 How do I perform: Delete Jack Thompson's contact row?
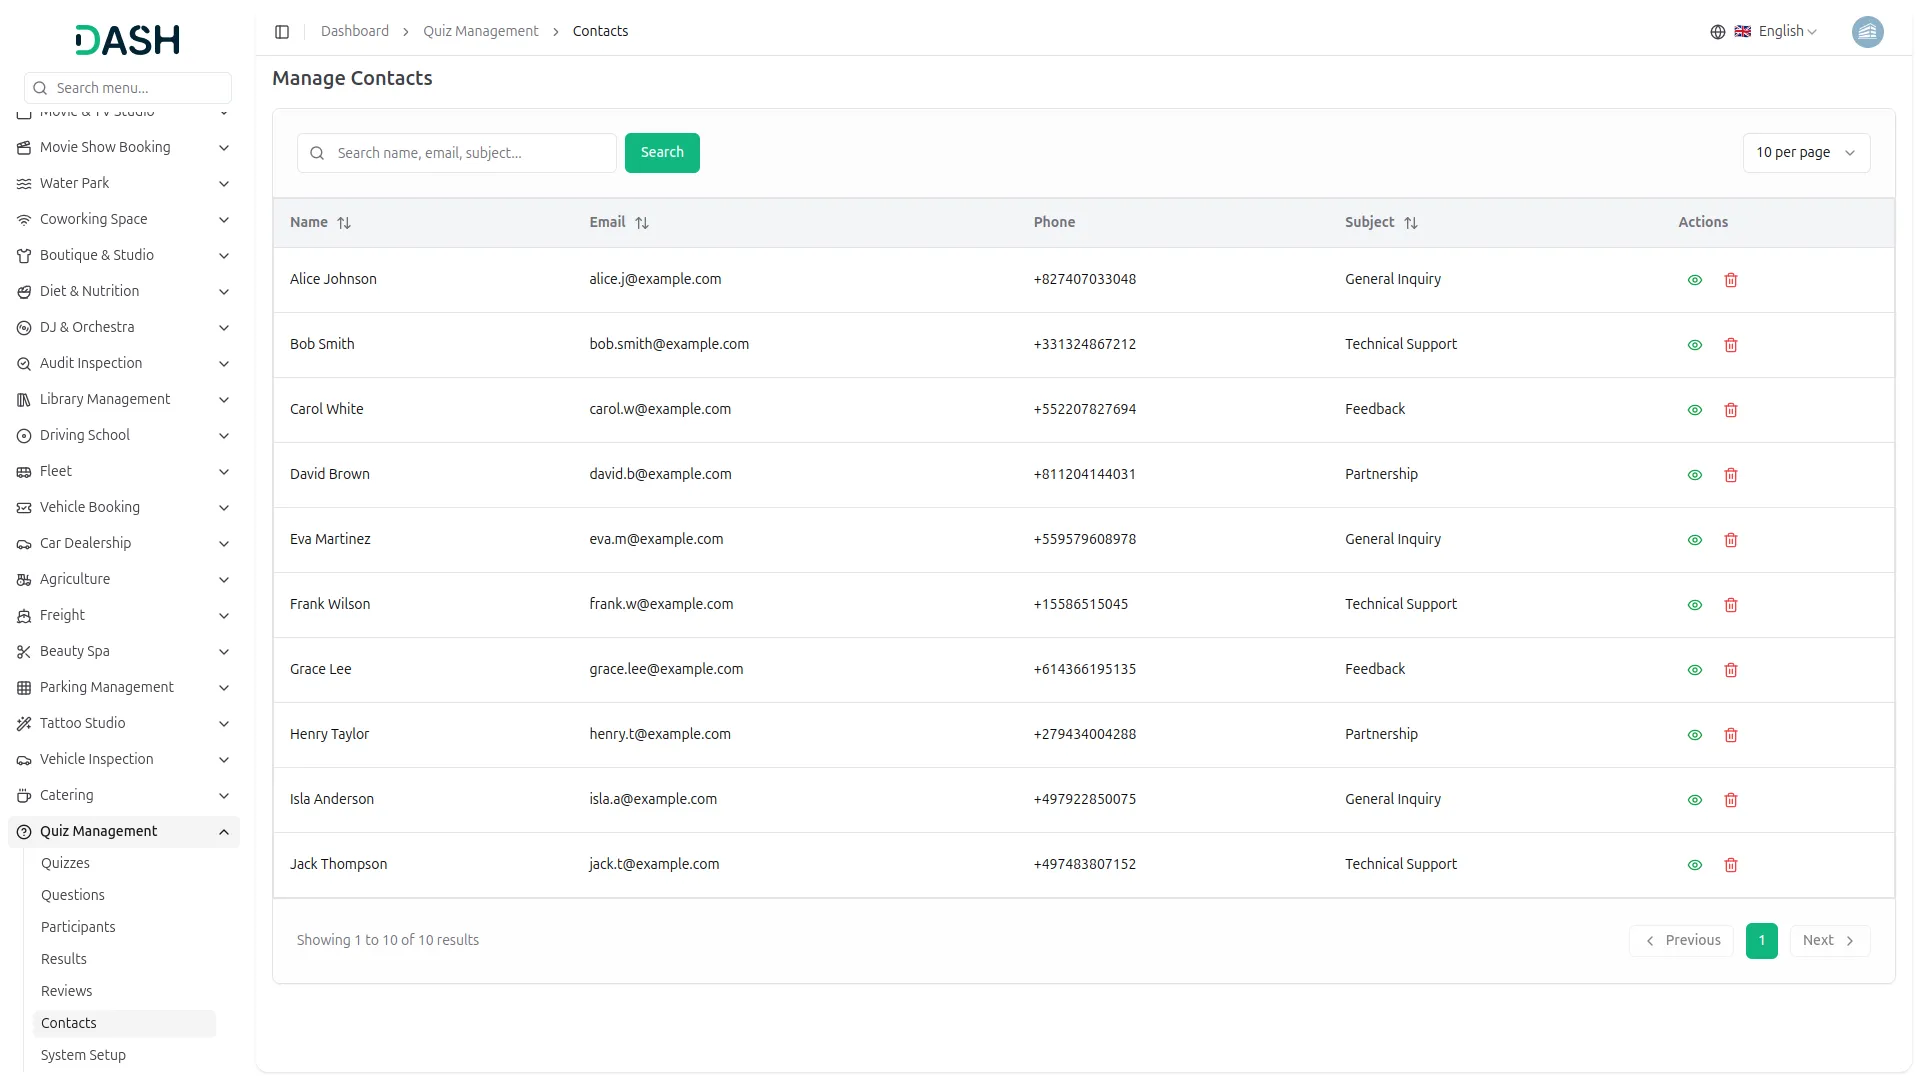coord(1731,865)
